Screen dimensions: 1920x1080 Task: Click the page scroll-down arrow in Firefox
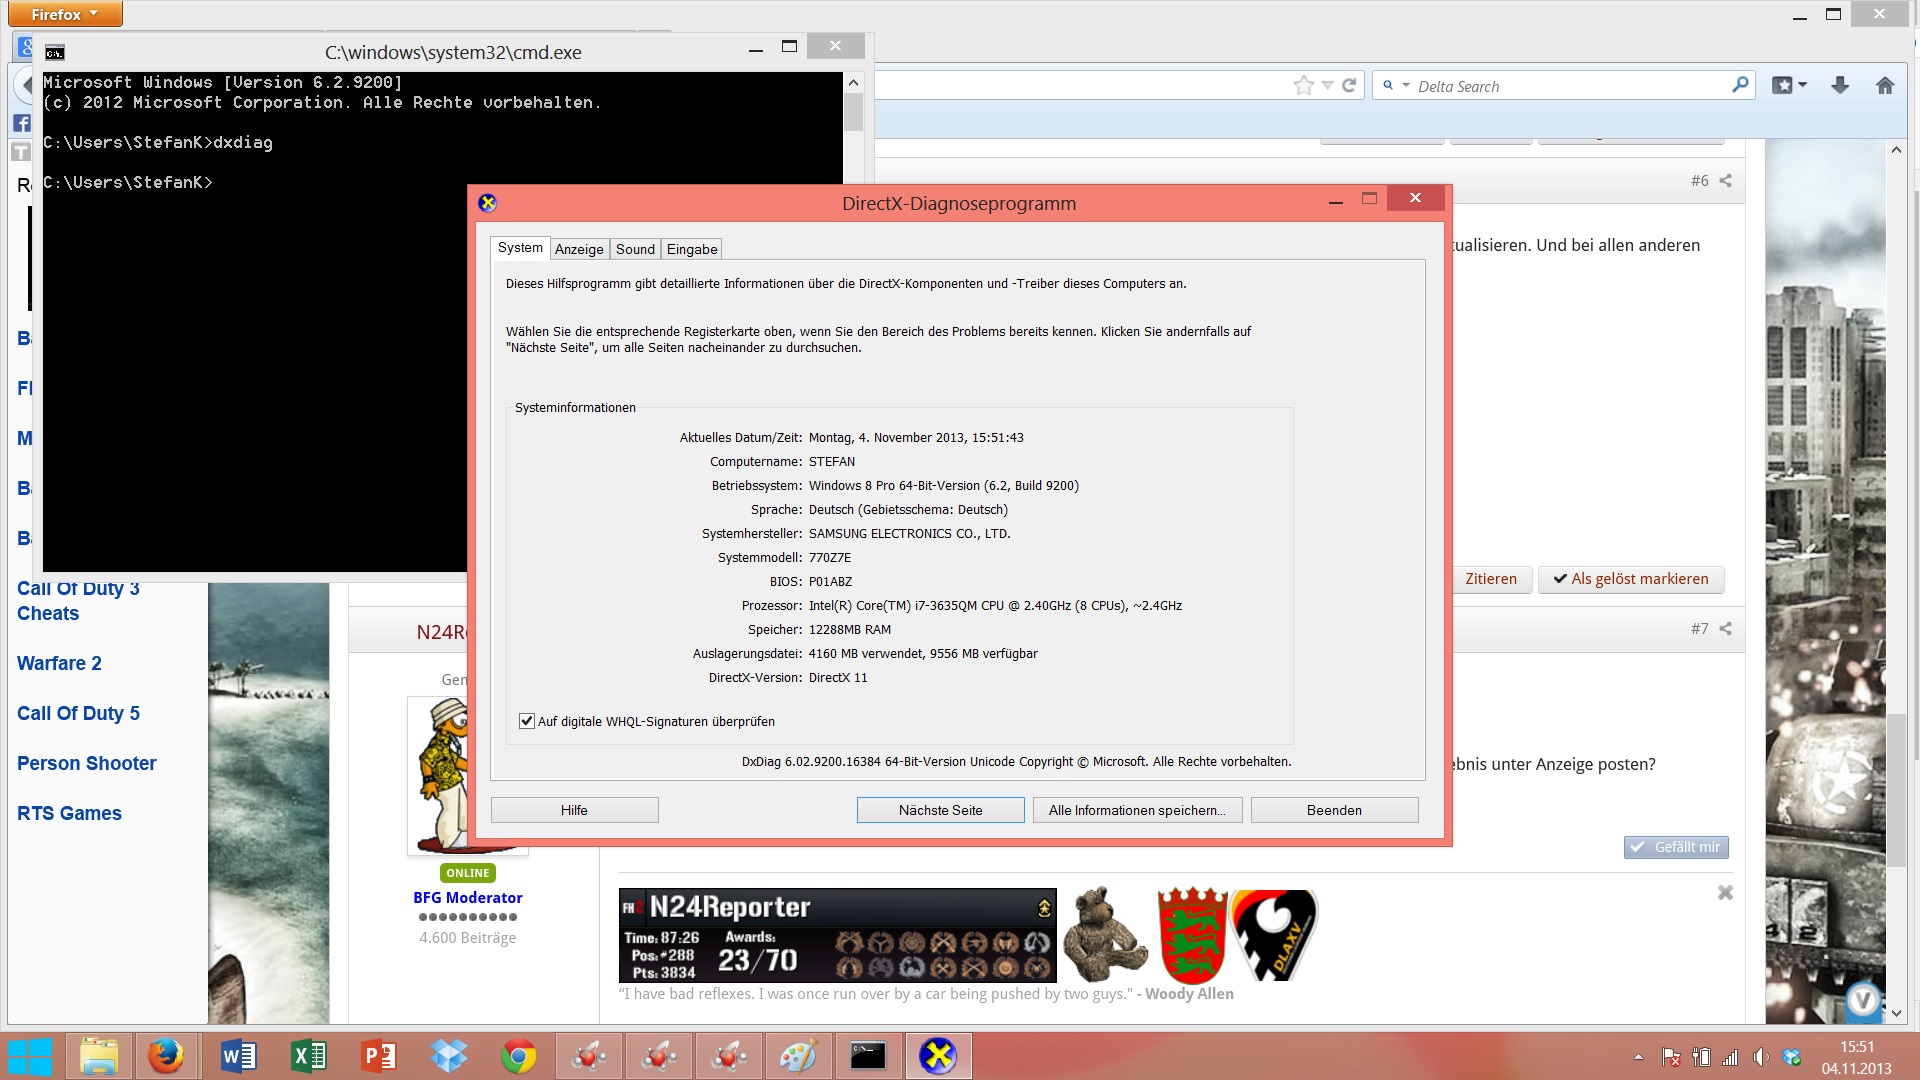[1896, 1013]
